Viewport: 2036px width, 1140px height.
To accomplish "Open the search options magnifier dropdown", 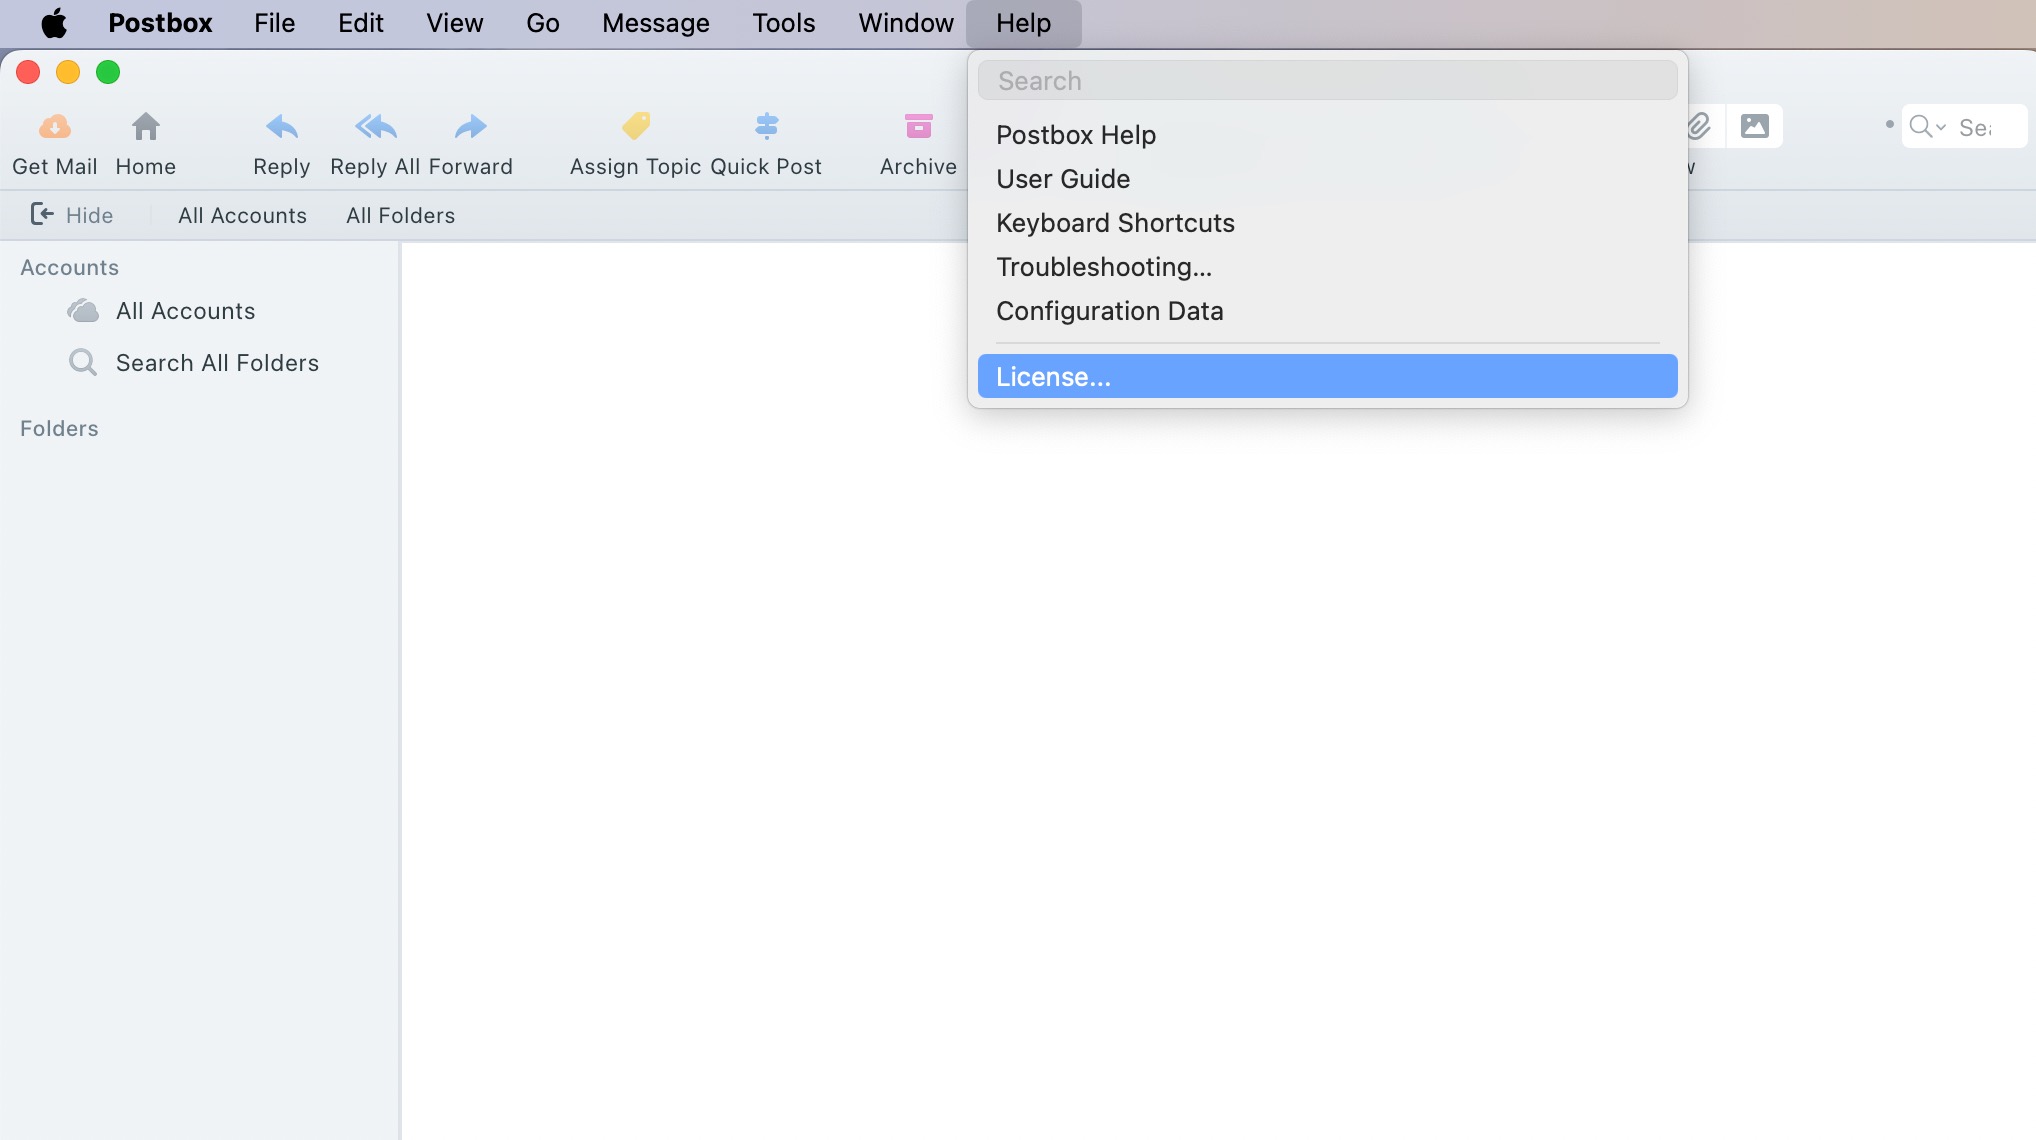I will point(1927,127).
